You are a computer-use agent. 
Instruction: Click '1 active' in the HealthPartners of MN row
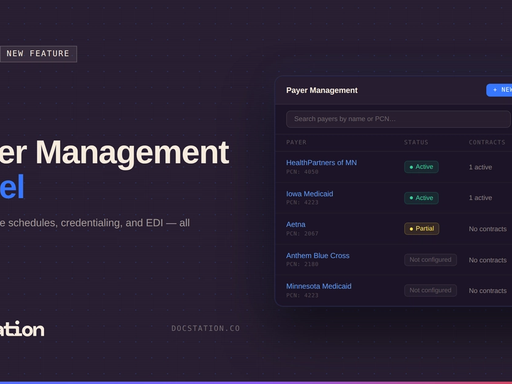tap(480, 167)
